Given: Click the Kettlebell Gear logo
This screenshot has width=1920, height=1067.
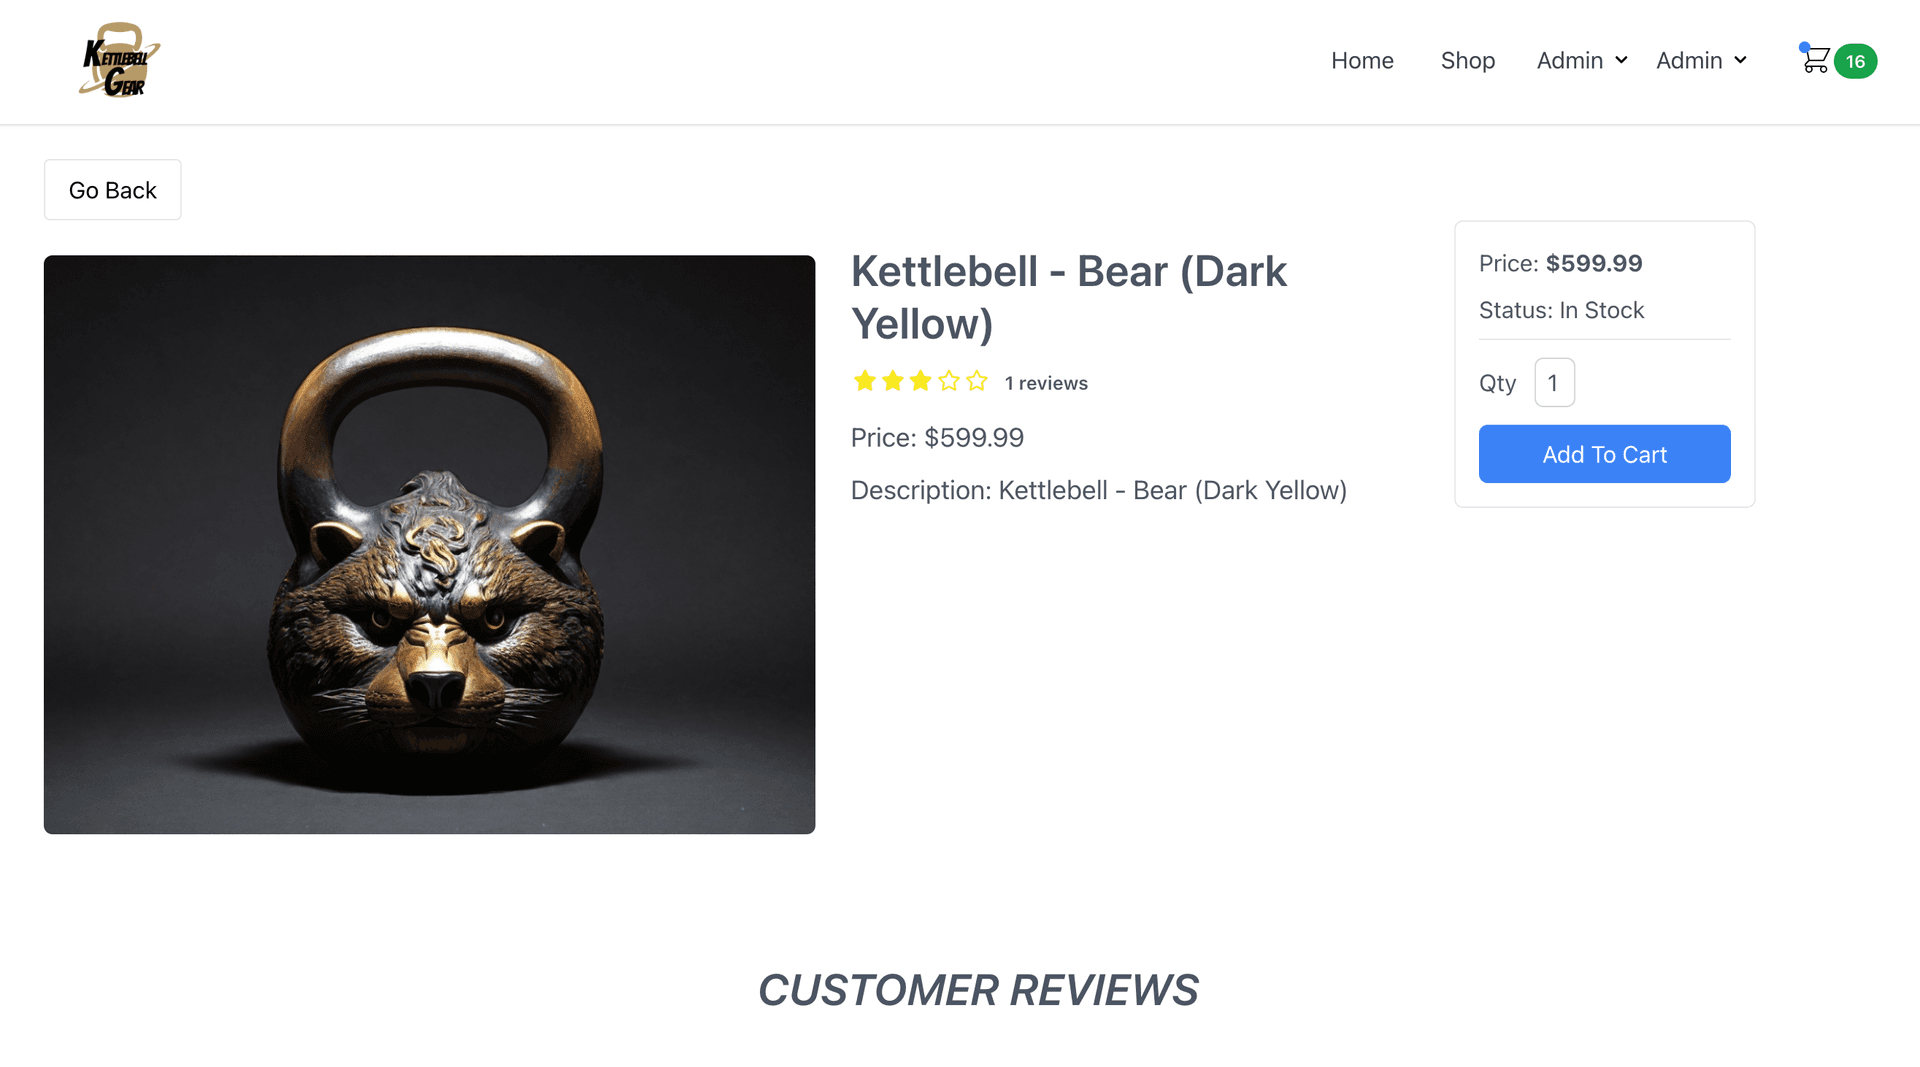Looking at the screenshot, I should tap(119, 61).
